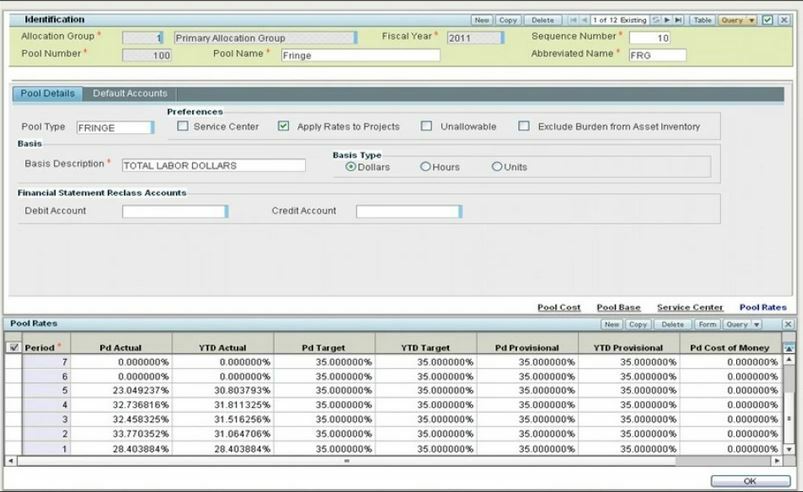The height and width of the screenshot is (492, 803).
Task: Select the Hours basis type
Action: tap(426, 167)
